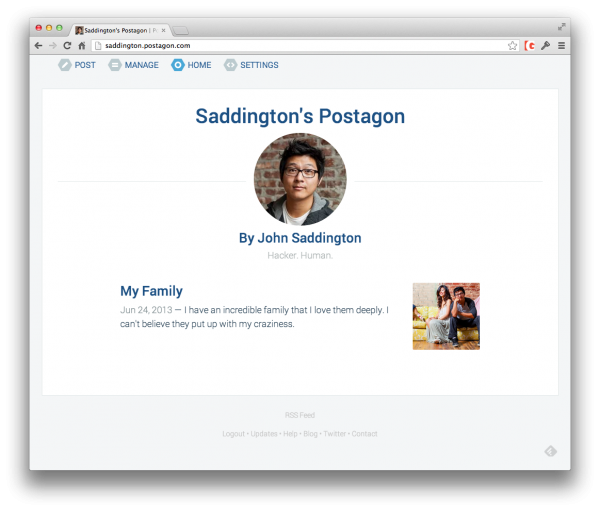Click the key extension icon
The image size is (600, 511).
tap(546, 46)
